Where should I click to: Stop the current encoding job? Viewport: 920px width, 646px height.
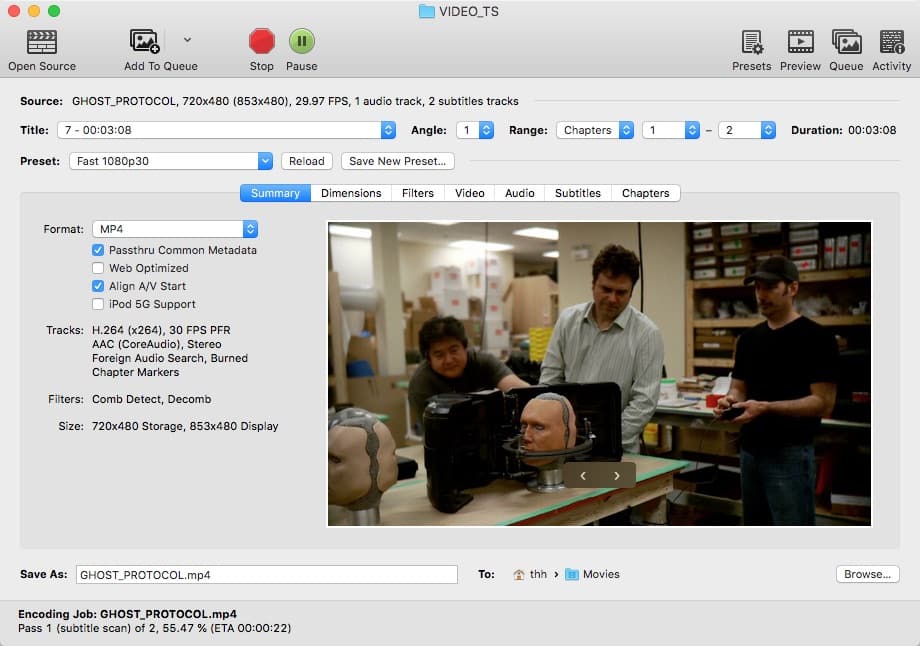click(261, 42)
